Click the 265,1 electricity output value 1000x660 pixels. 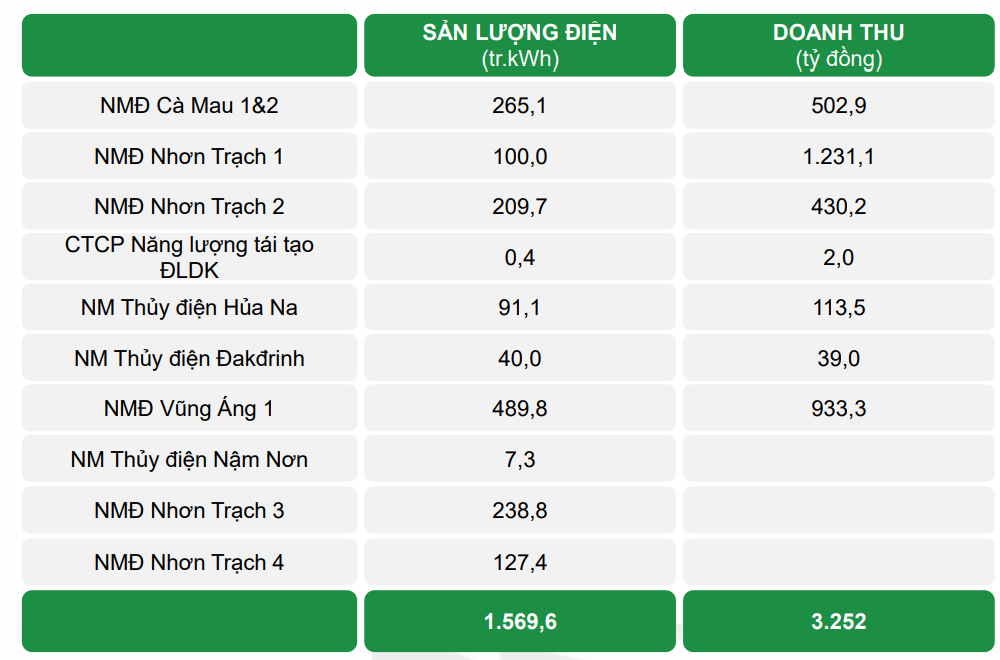click(x=520, y=105)
